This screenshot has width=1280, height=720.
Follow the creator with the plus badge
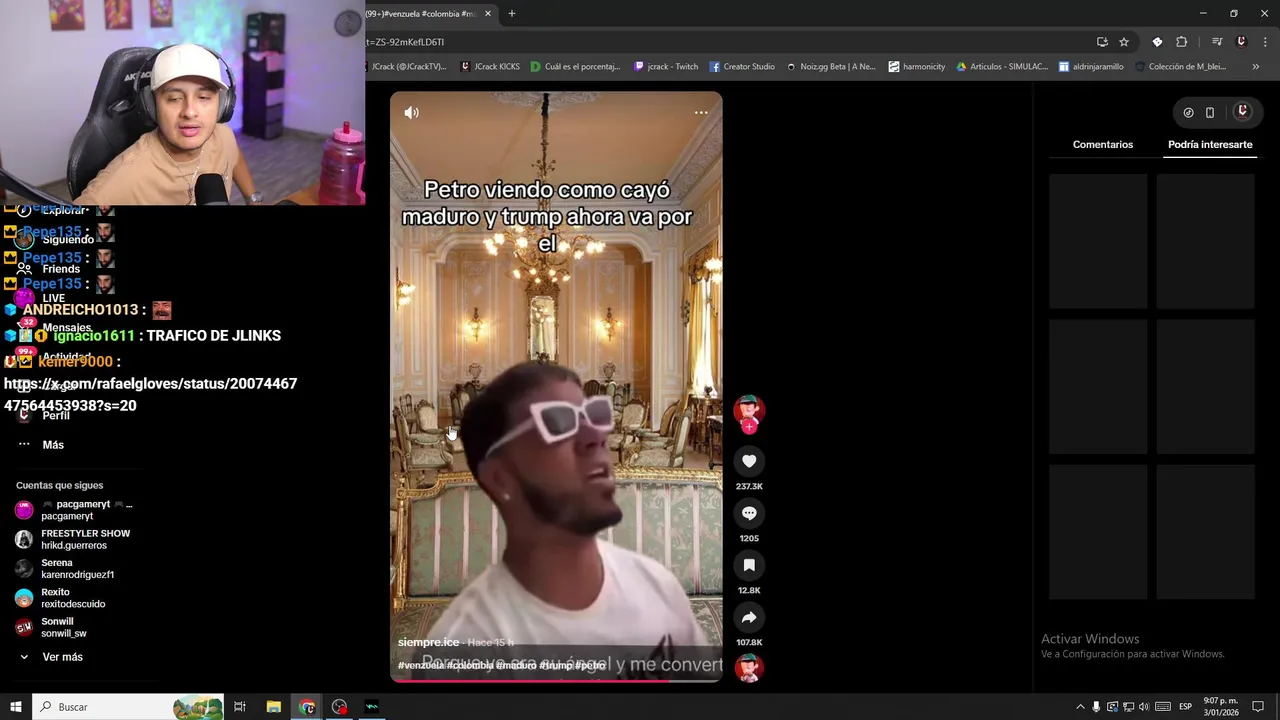tap(749, 426)
